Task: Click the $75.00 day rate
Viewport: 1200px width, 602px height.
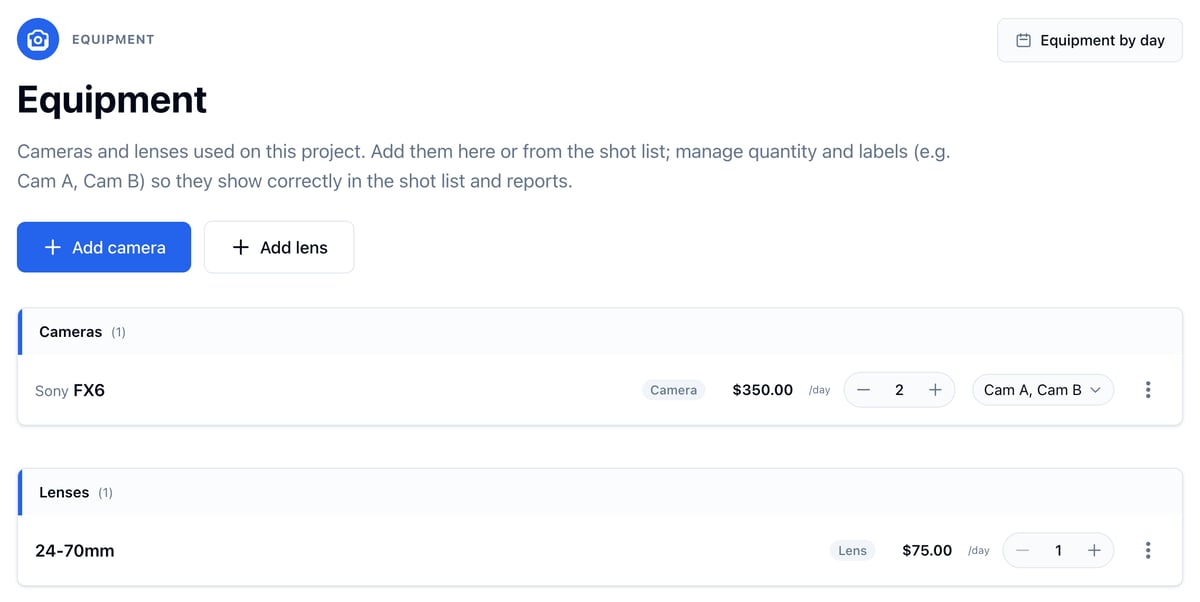Action: click(x=927, y=550)
